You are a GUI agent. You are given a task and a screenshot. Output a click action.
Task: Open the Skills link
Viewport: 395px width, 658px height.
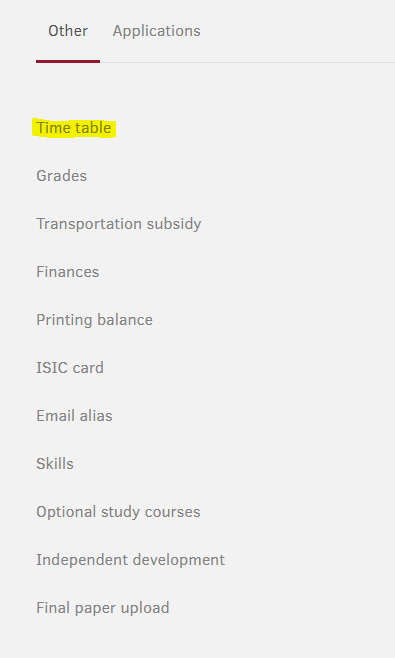pyautogui.click(x=55, y=464)
